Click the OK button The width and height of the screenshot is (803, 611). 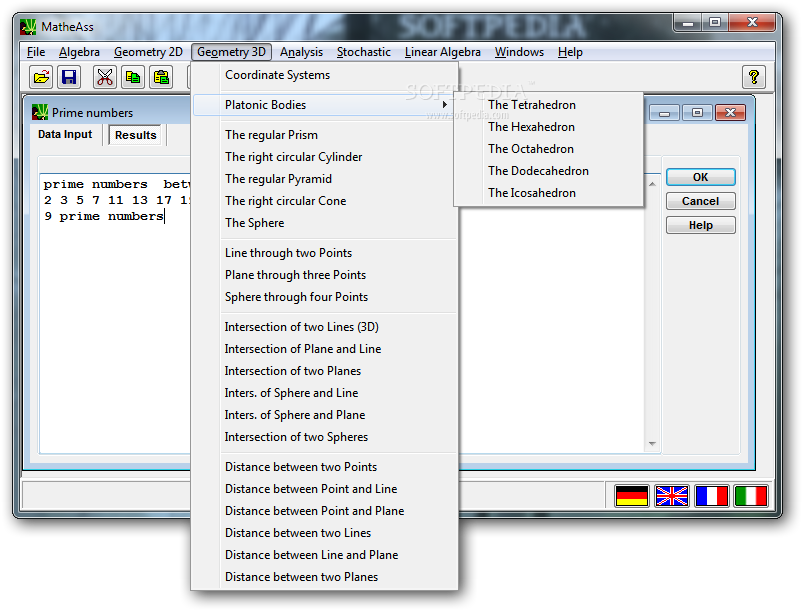coord(701,177)
